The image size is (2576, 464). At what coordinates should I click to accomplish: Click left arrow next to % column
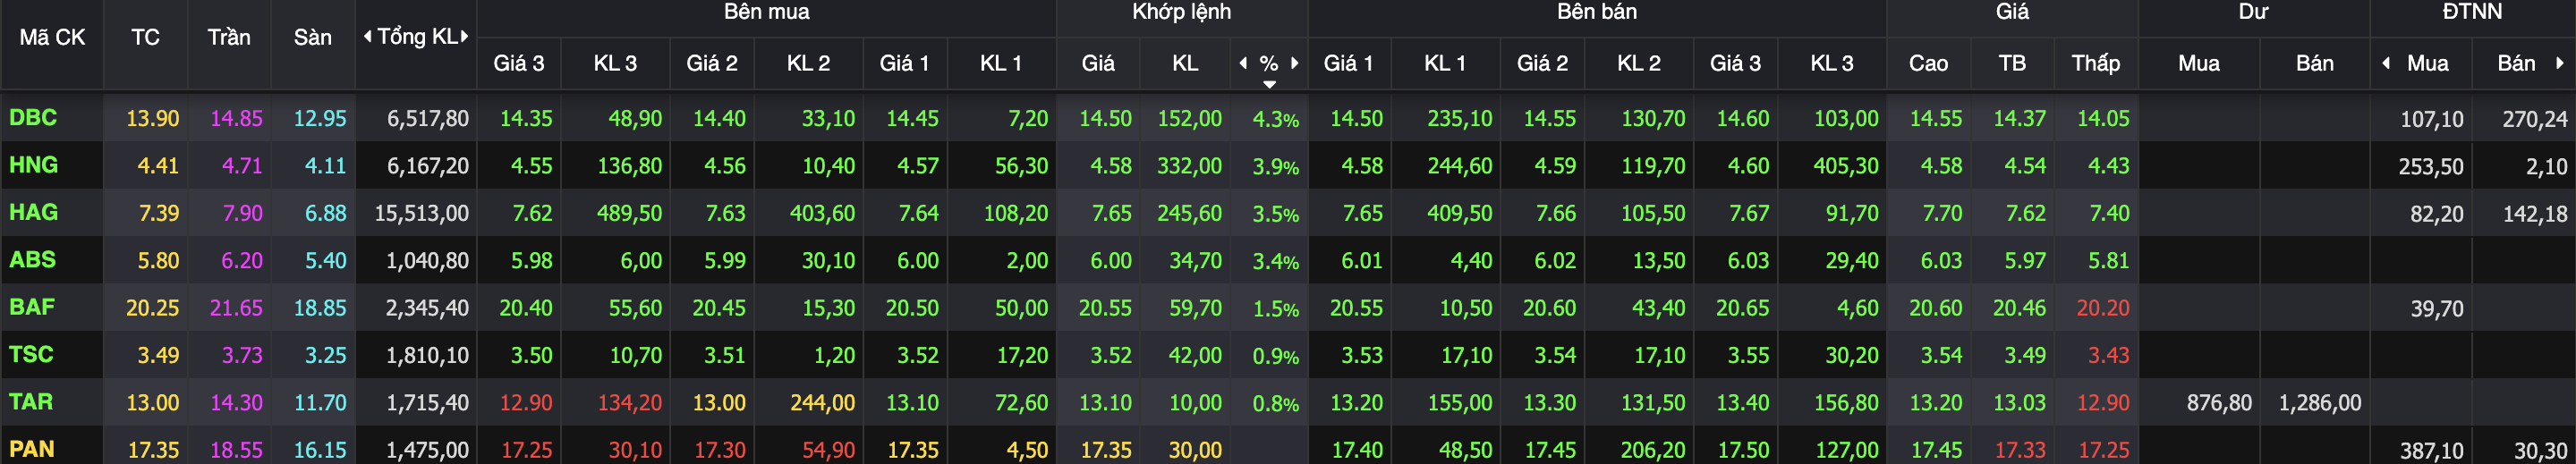click(x=1243, y=63)
